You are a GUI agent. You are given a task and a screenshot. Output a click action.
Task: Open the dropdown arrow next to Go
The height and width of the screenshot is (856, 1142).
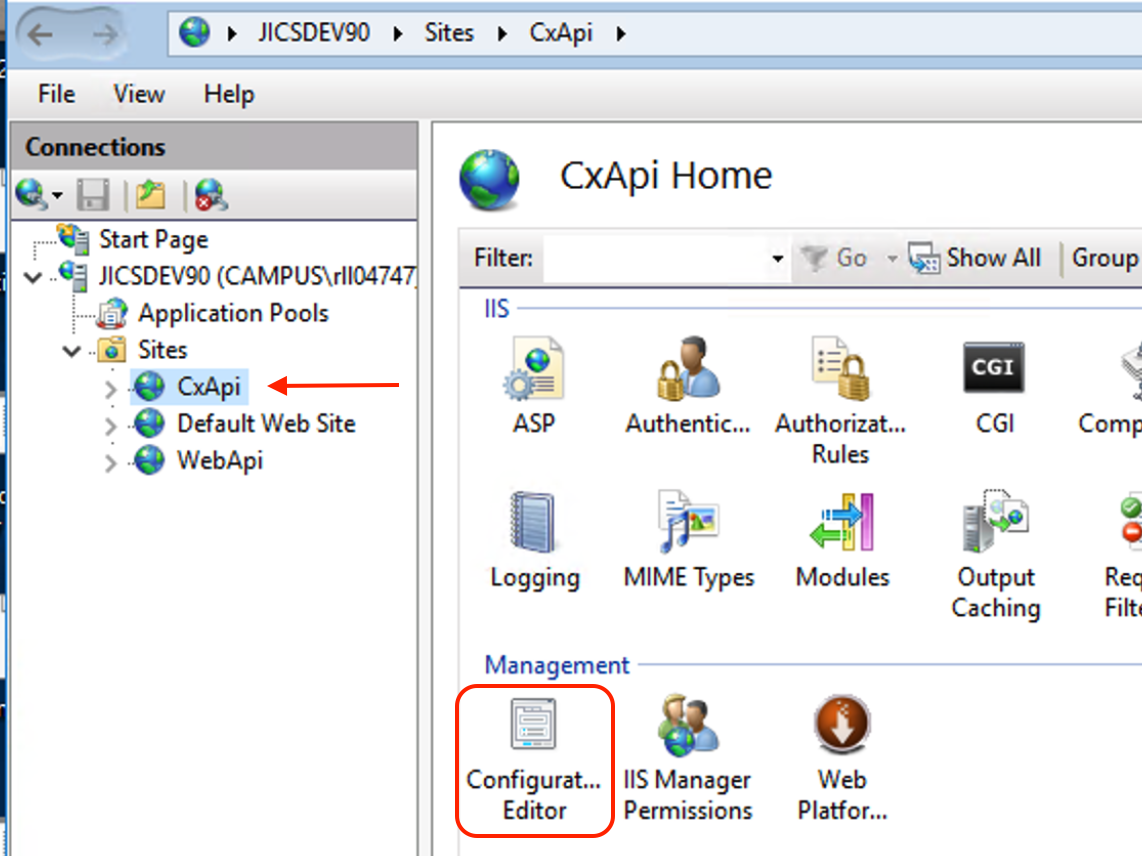(x=891, y=258)
